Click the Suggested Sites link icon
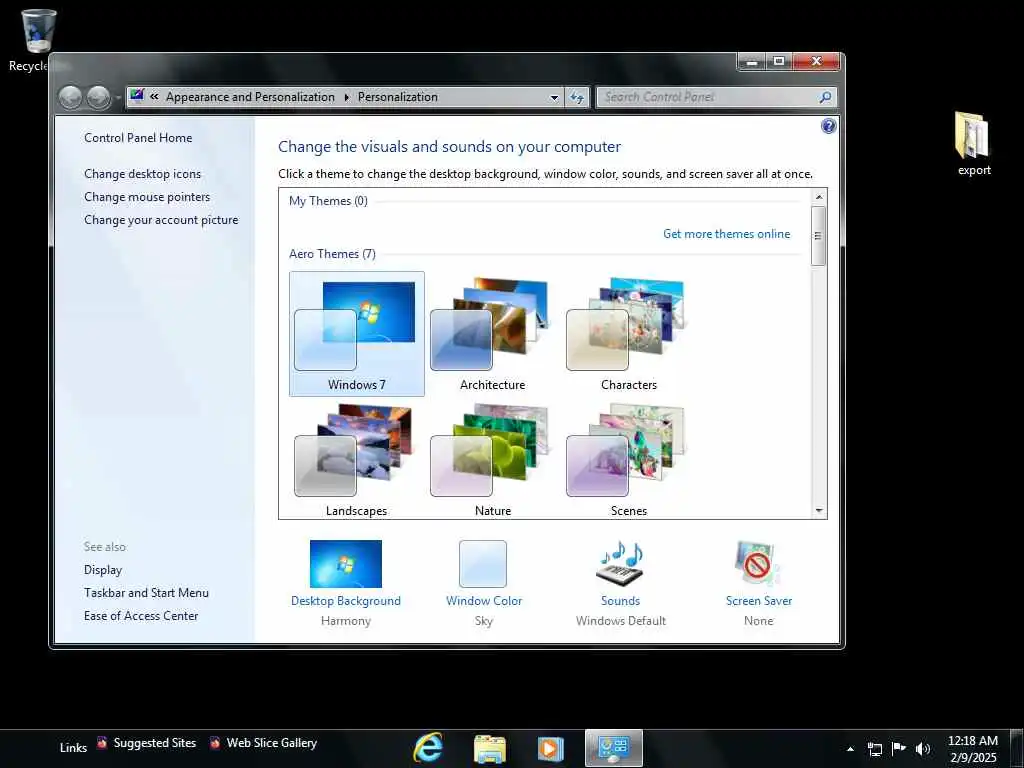The width and height of the screenshot is (1024, 768). click(x=102, y=743)
